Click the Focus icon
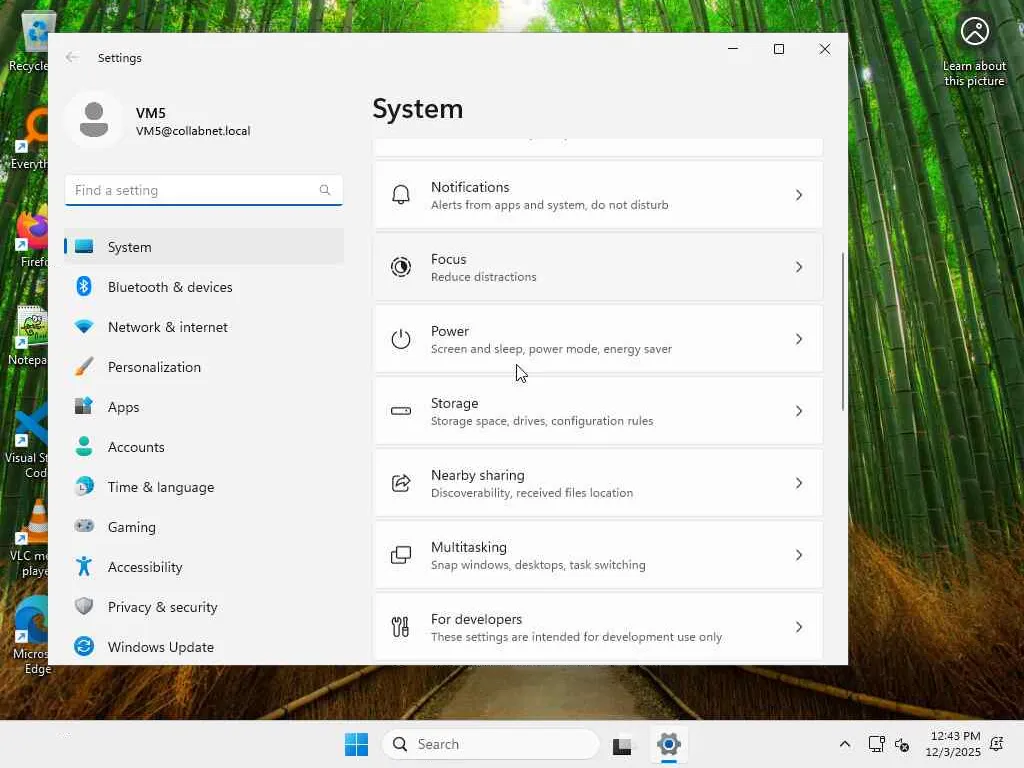The image size is (1024, 768). 401,267
